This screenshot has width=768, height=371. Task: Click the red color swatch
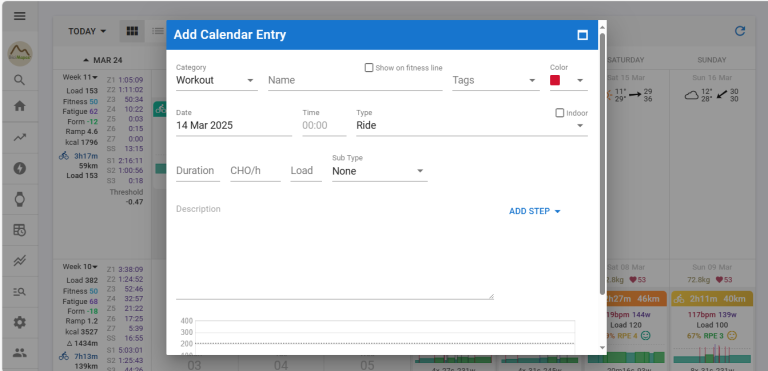point(555,80)
